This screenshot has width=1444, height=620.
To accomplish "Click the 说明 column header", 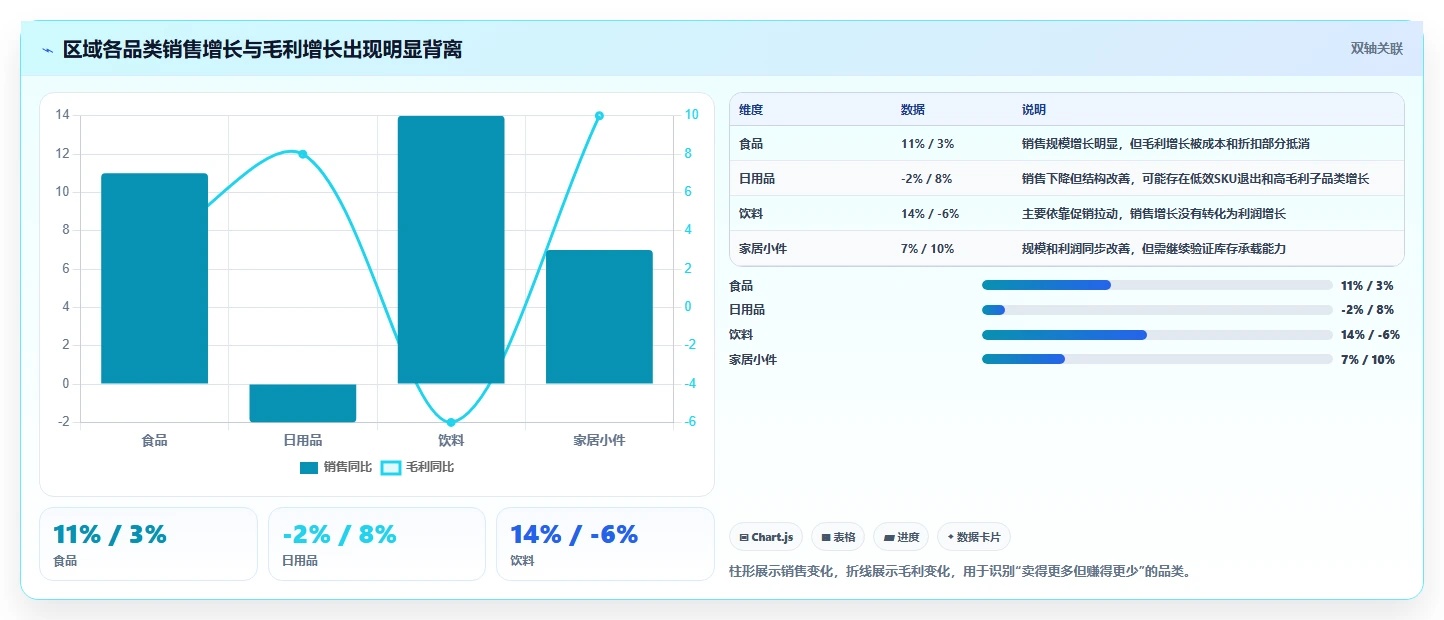I will coord(1034,110).
